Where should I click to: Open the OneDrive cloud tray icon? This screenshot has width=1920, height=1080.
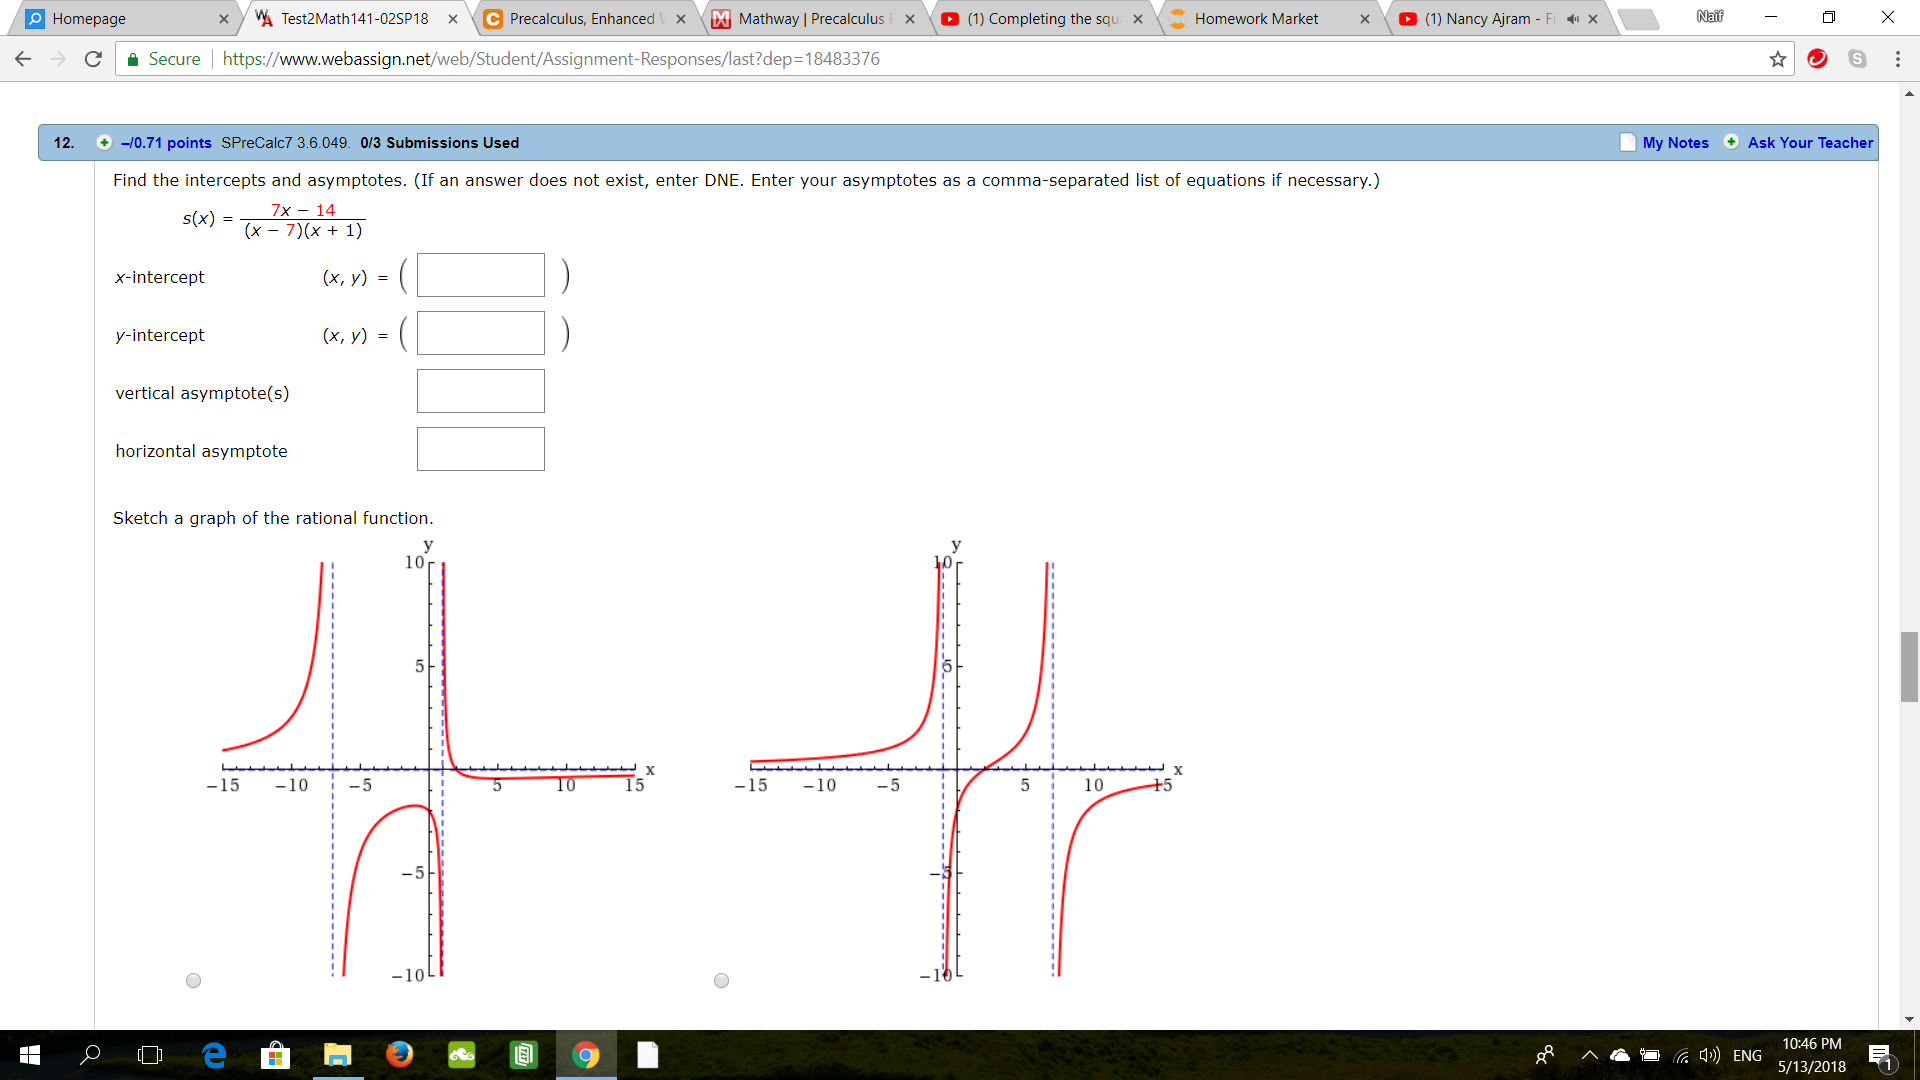pos(1620,1055)
